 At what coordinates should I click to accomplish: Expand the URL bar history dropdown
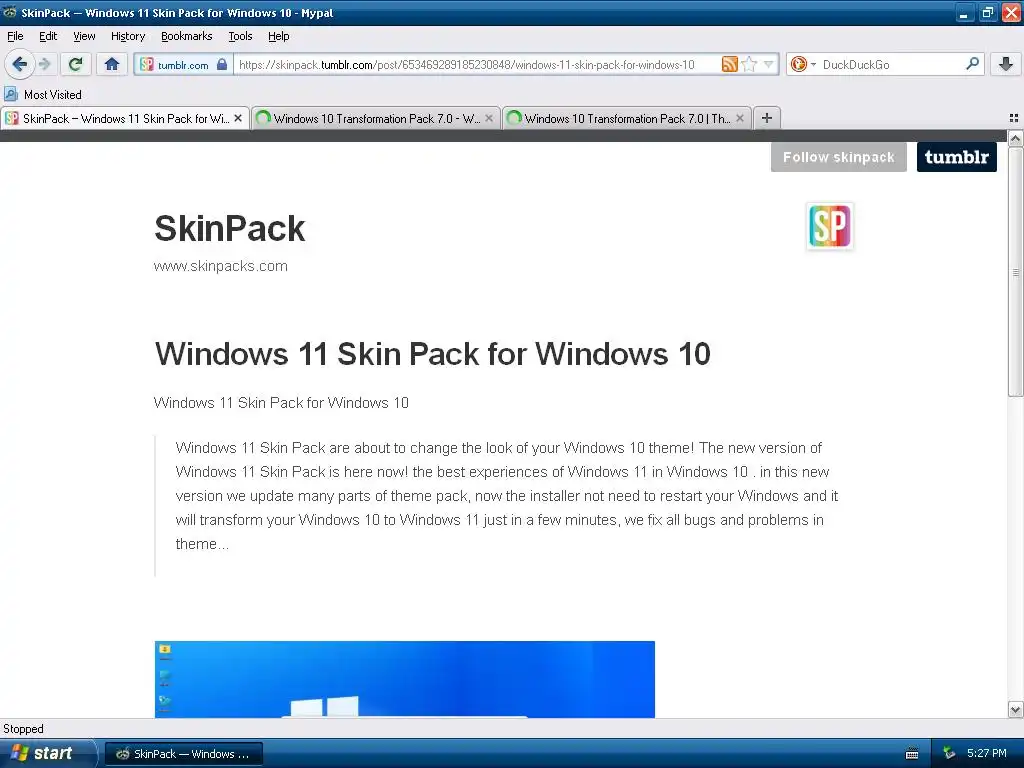769,64
